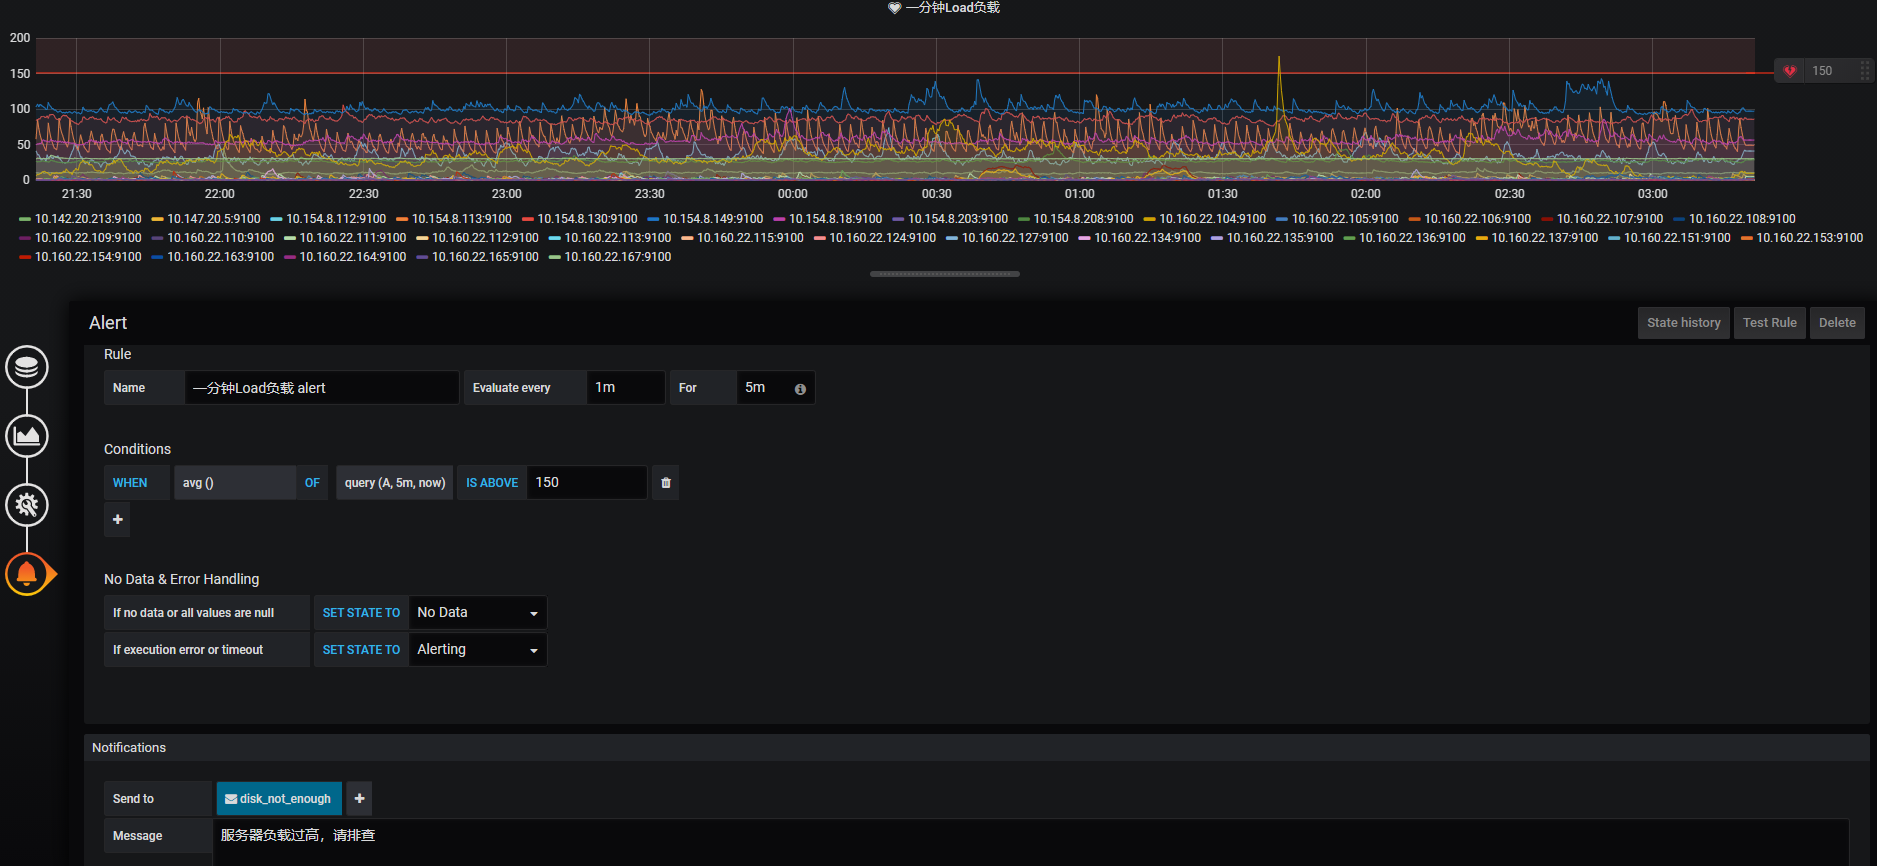Click the heart icon before panel title

894,8
